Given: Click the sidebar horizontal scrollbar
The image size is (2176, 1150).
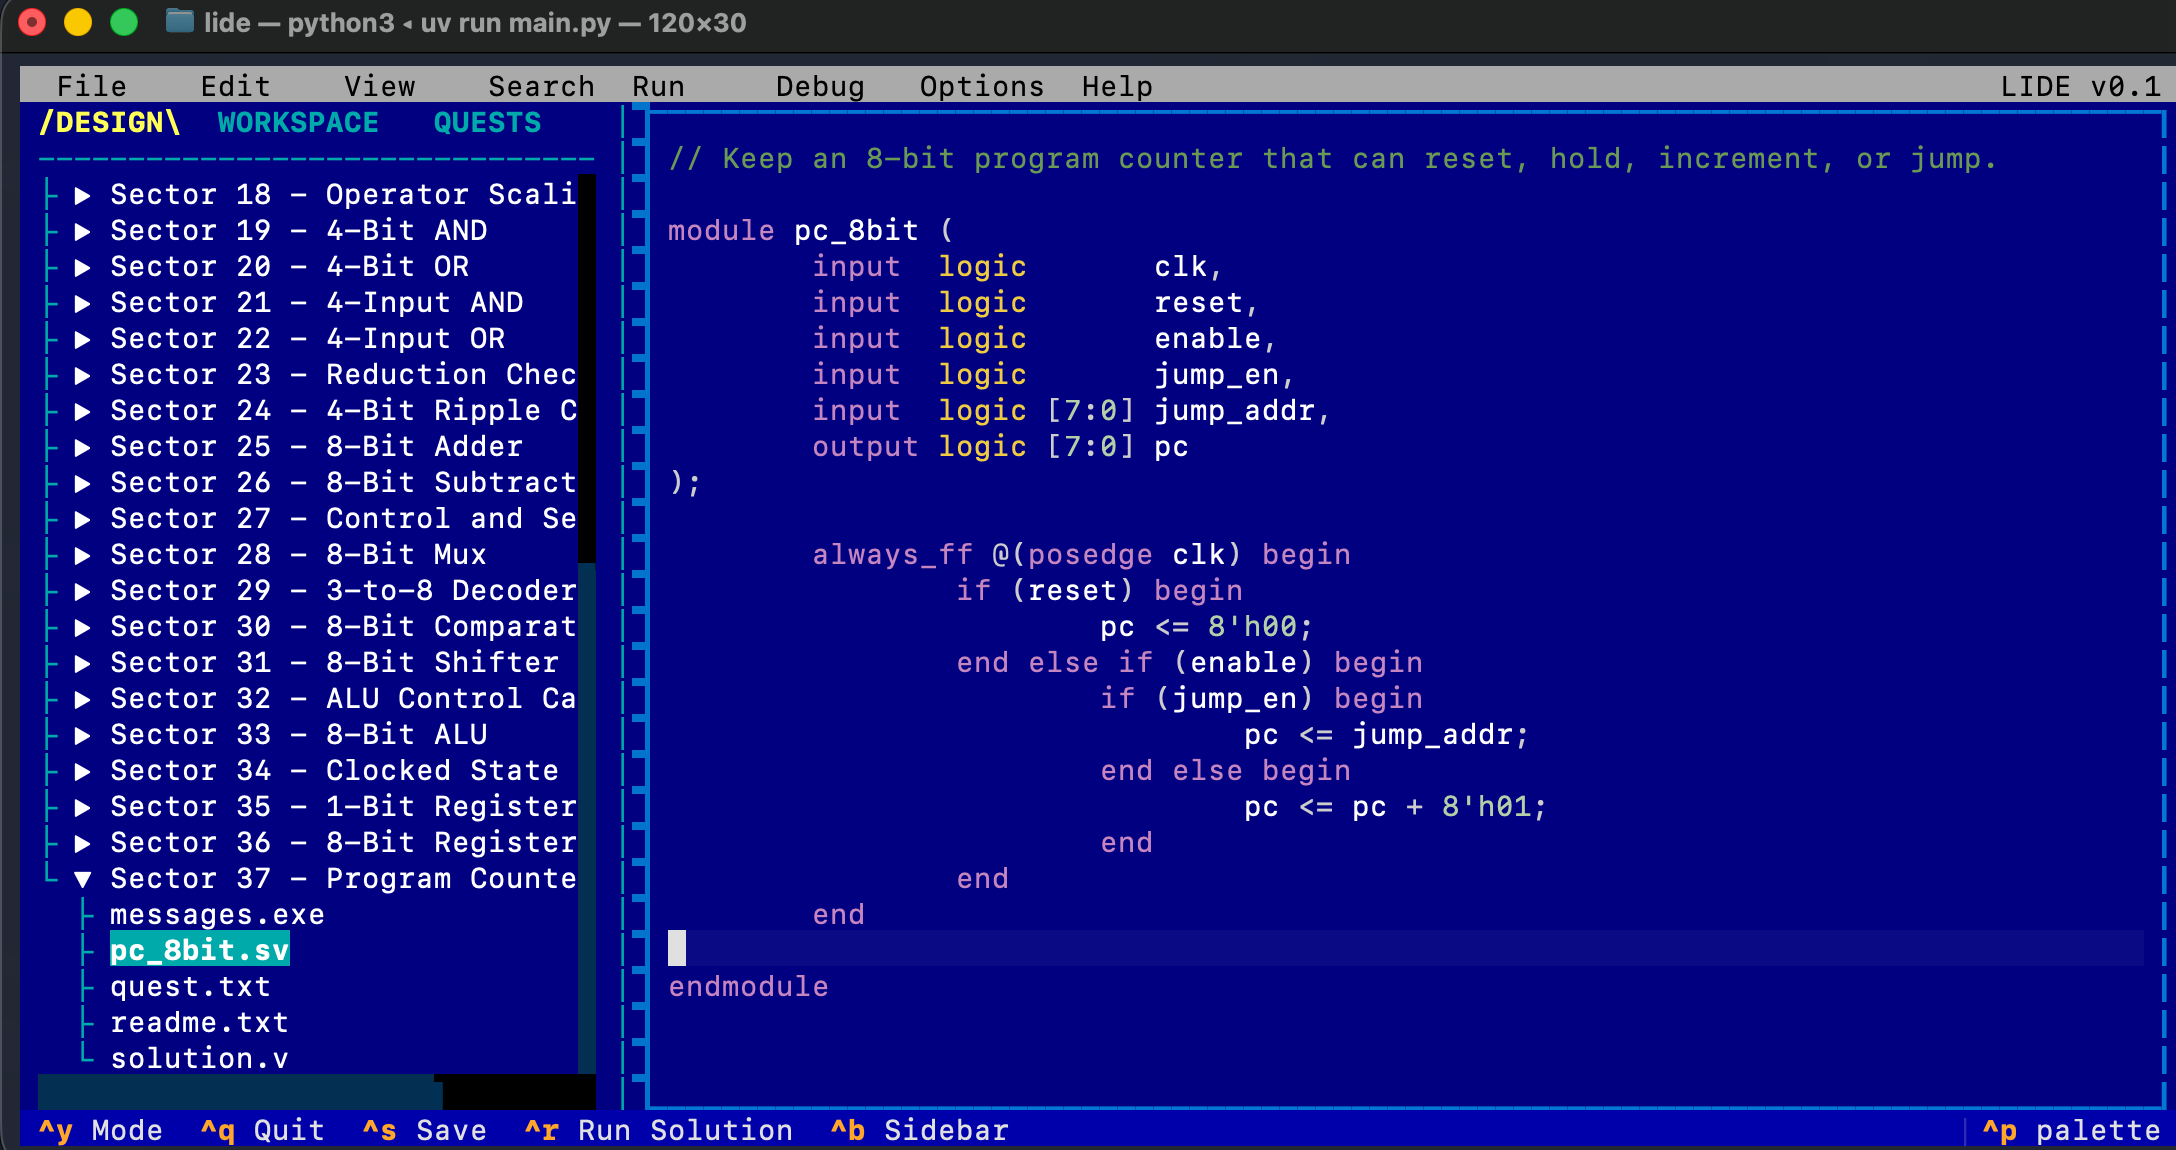Looking at the screenshot, I should [235, 1092].
